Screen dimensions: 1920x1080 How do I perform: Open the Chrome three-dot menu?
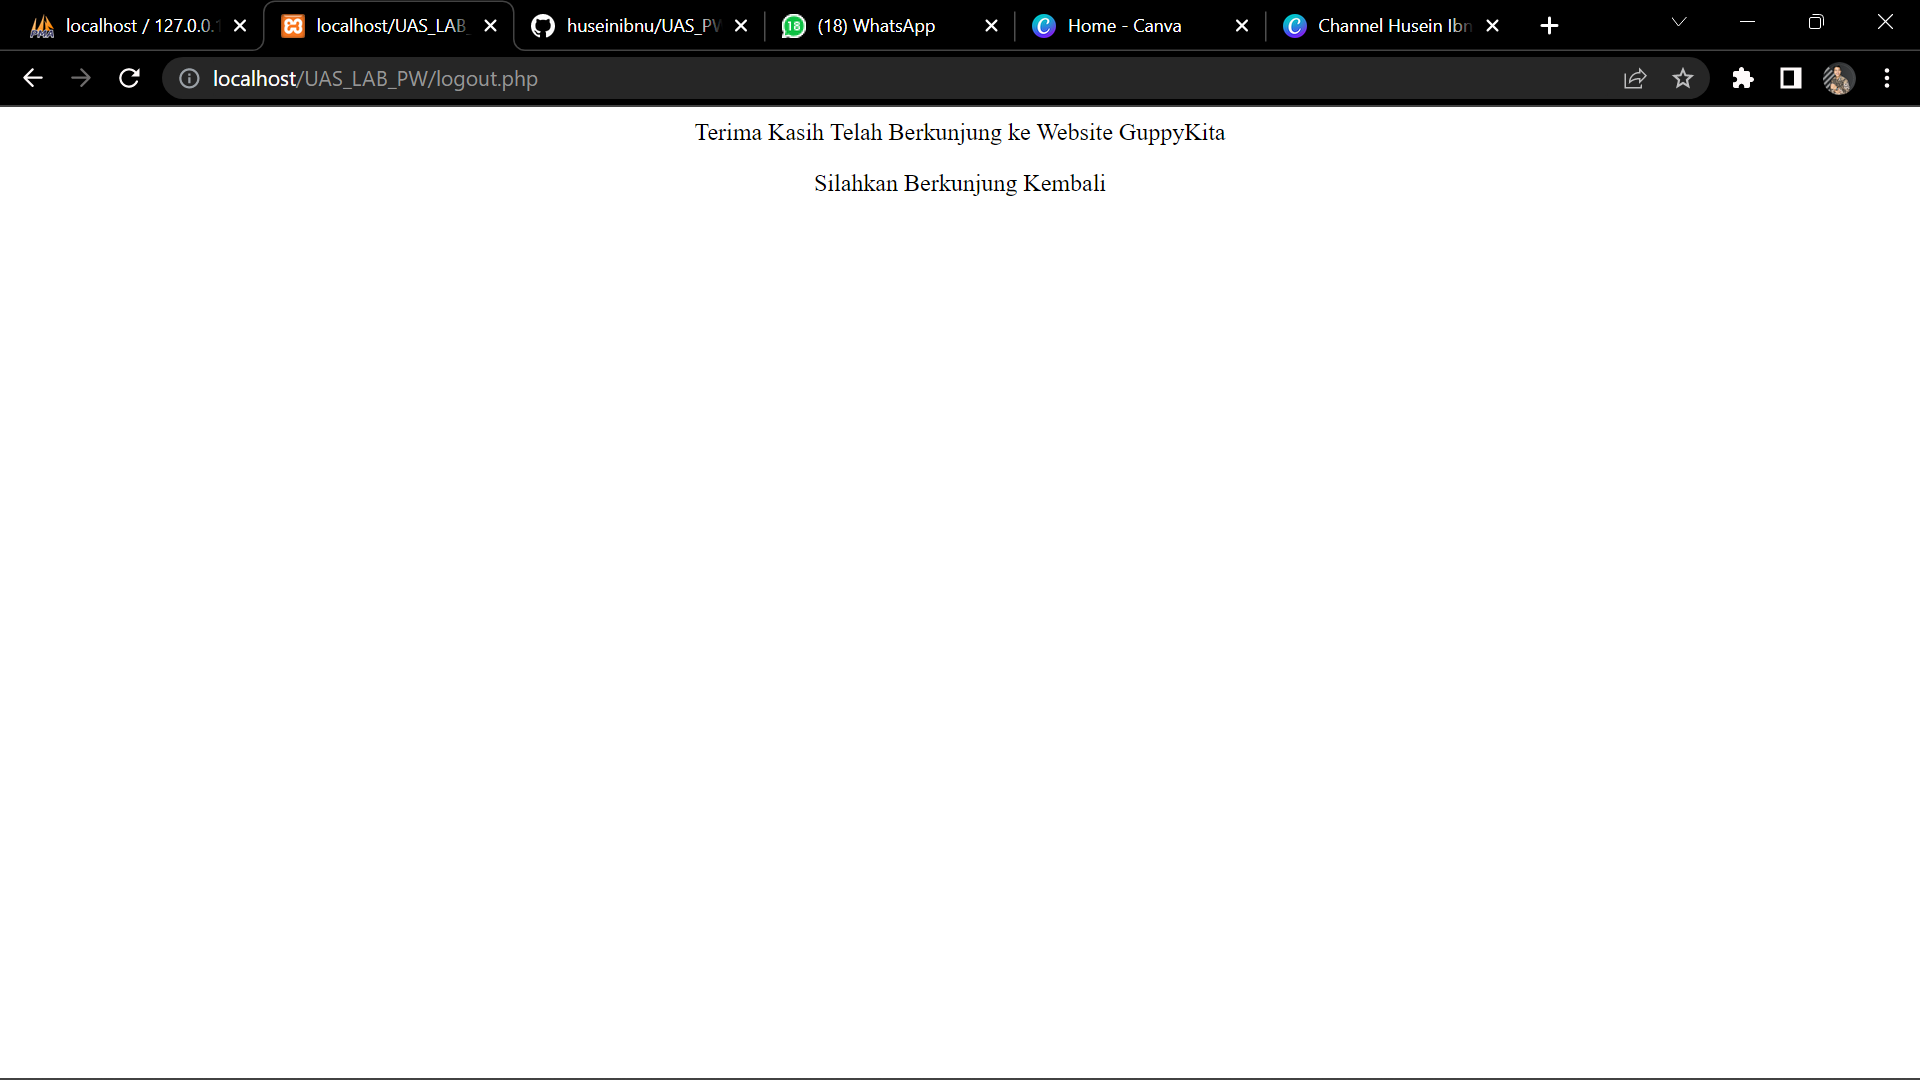[x=1887, y=78]
